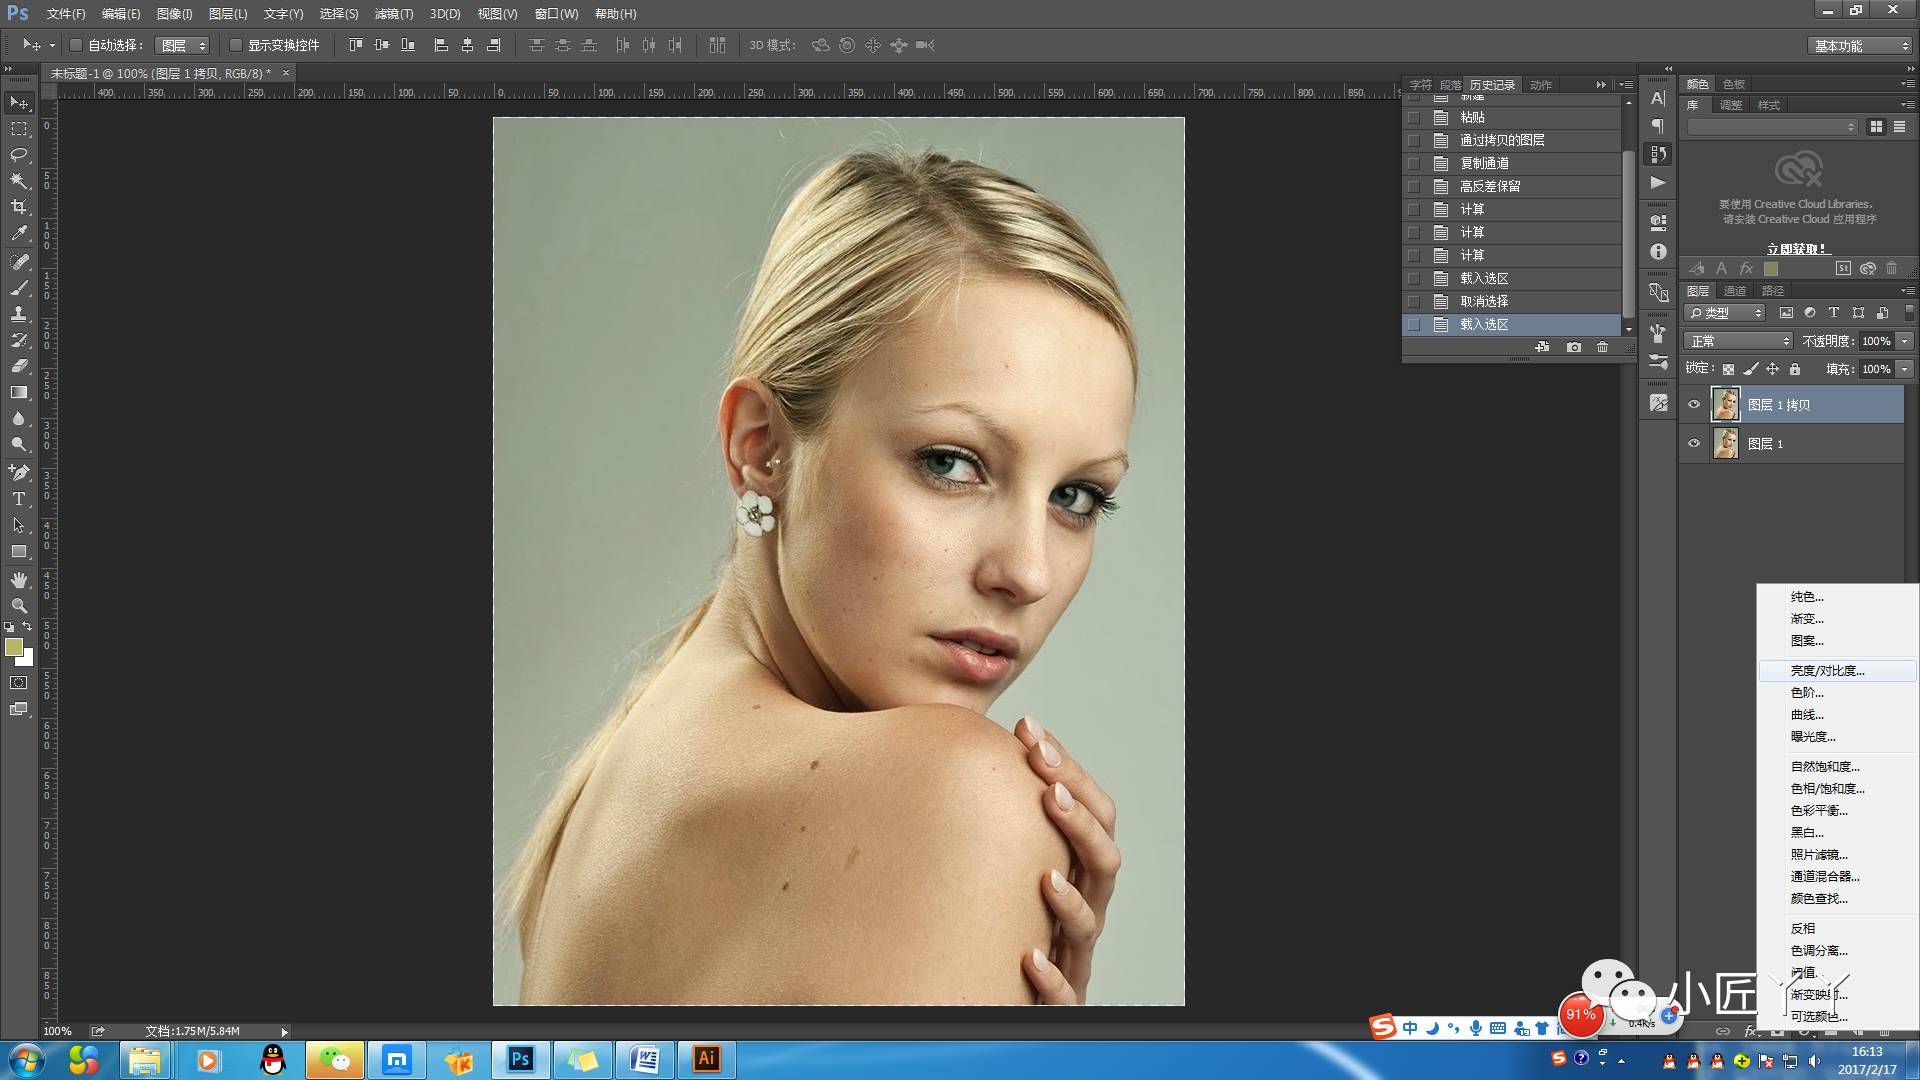Screen dimensions: 1920x1080
Task: Select the Dodge tool
Action: click(19, 444)
